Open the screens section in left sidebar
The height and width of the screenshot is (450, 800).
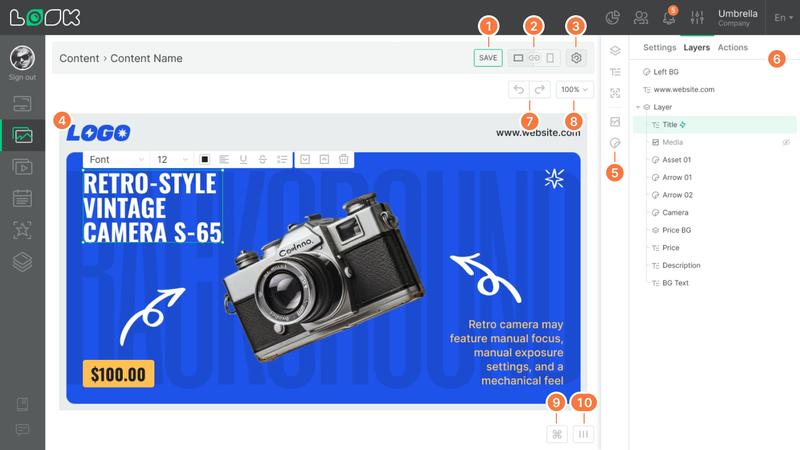pos(22,104)
